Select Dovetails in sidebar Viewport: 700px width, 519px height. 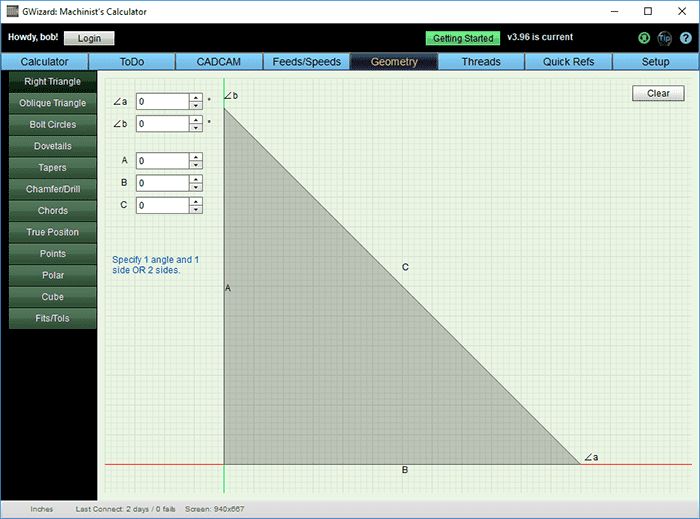pos(53,146)
